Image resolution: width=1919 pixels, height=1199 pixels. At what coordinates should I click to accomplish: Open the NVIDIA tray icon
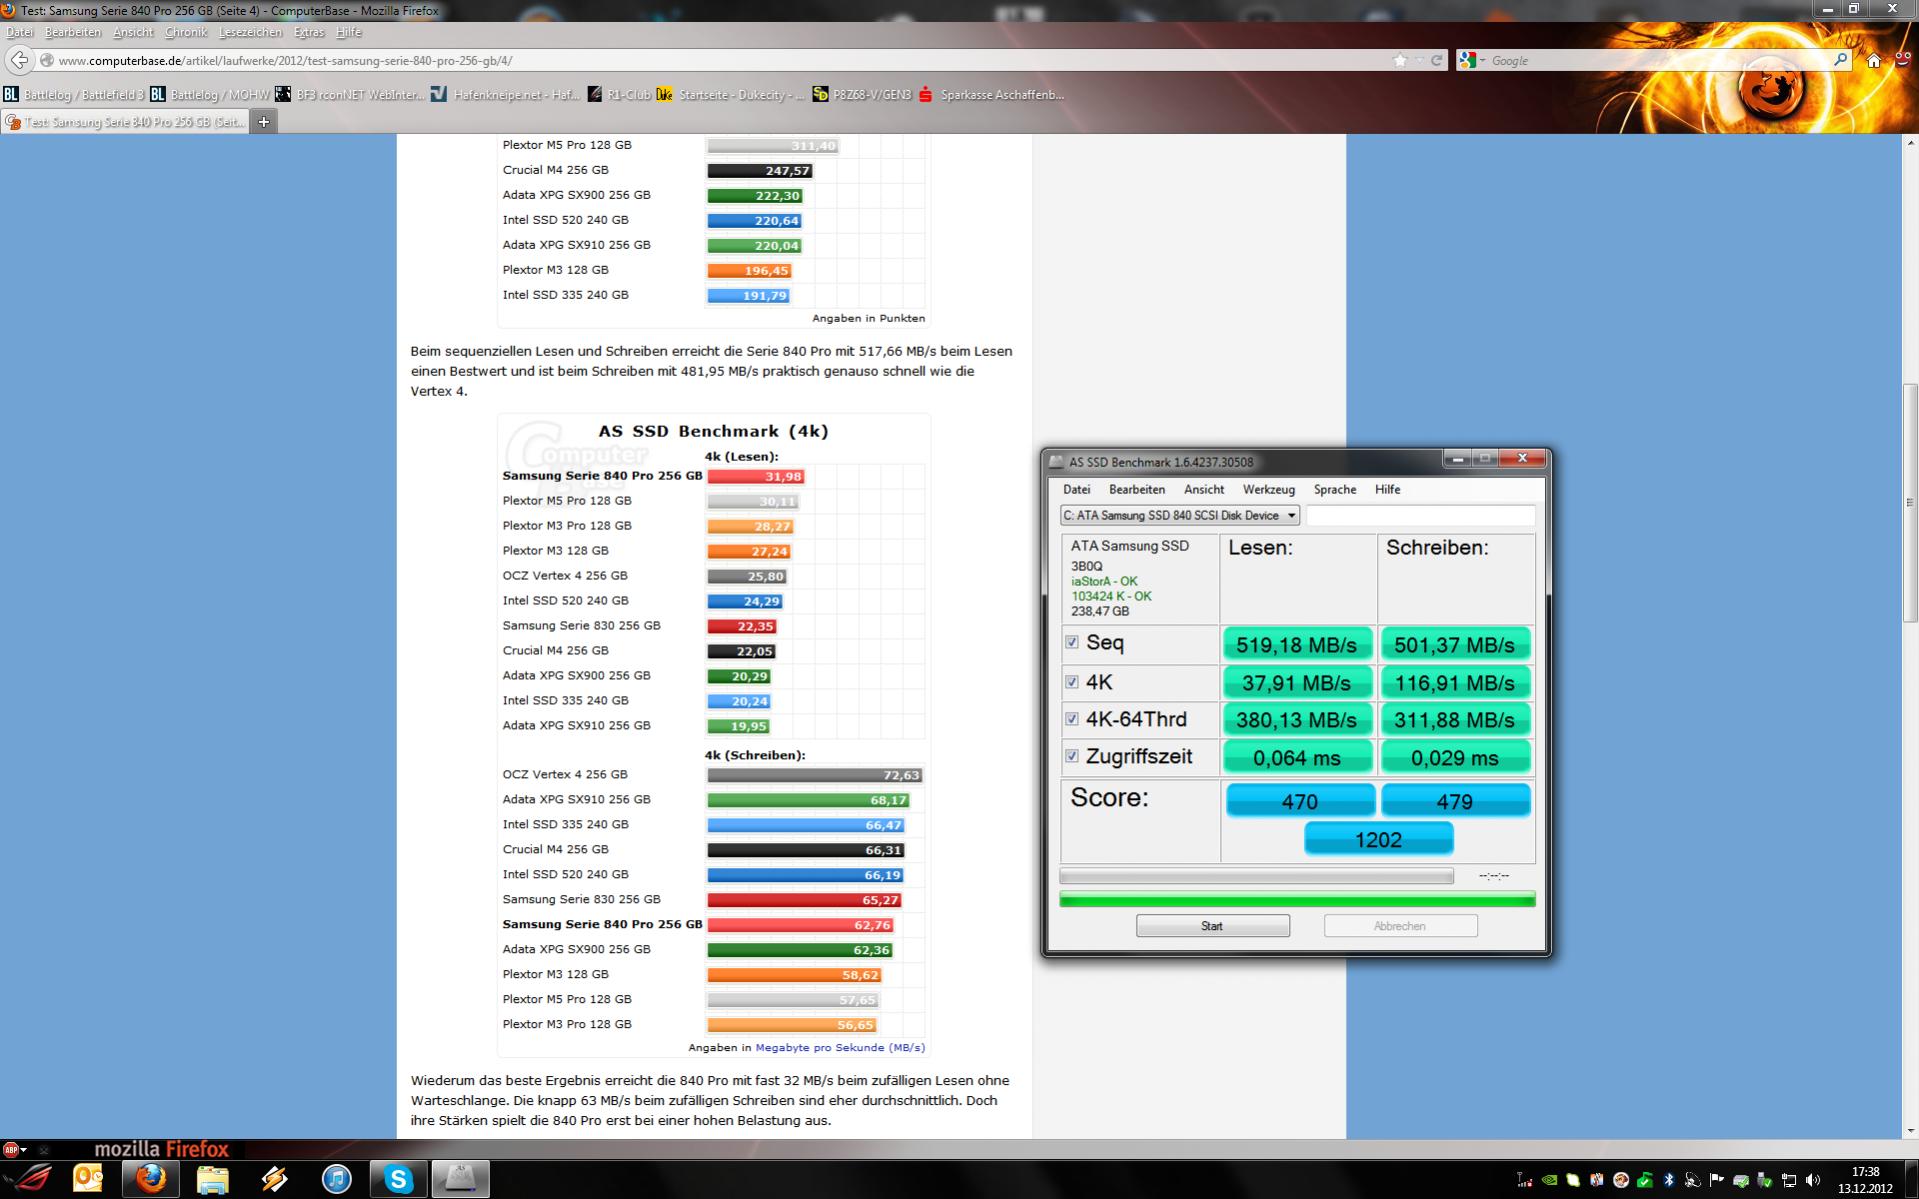[x=1549, y=1180]
